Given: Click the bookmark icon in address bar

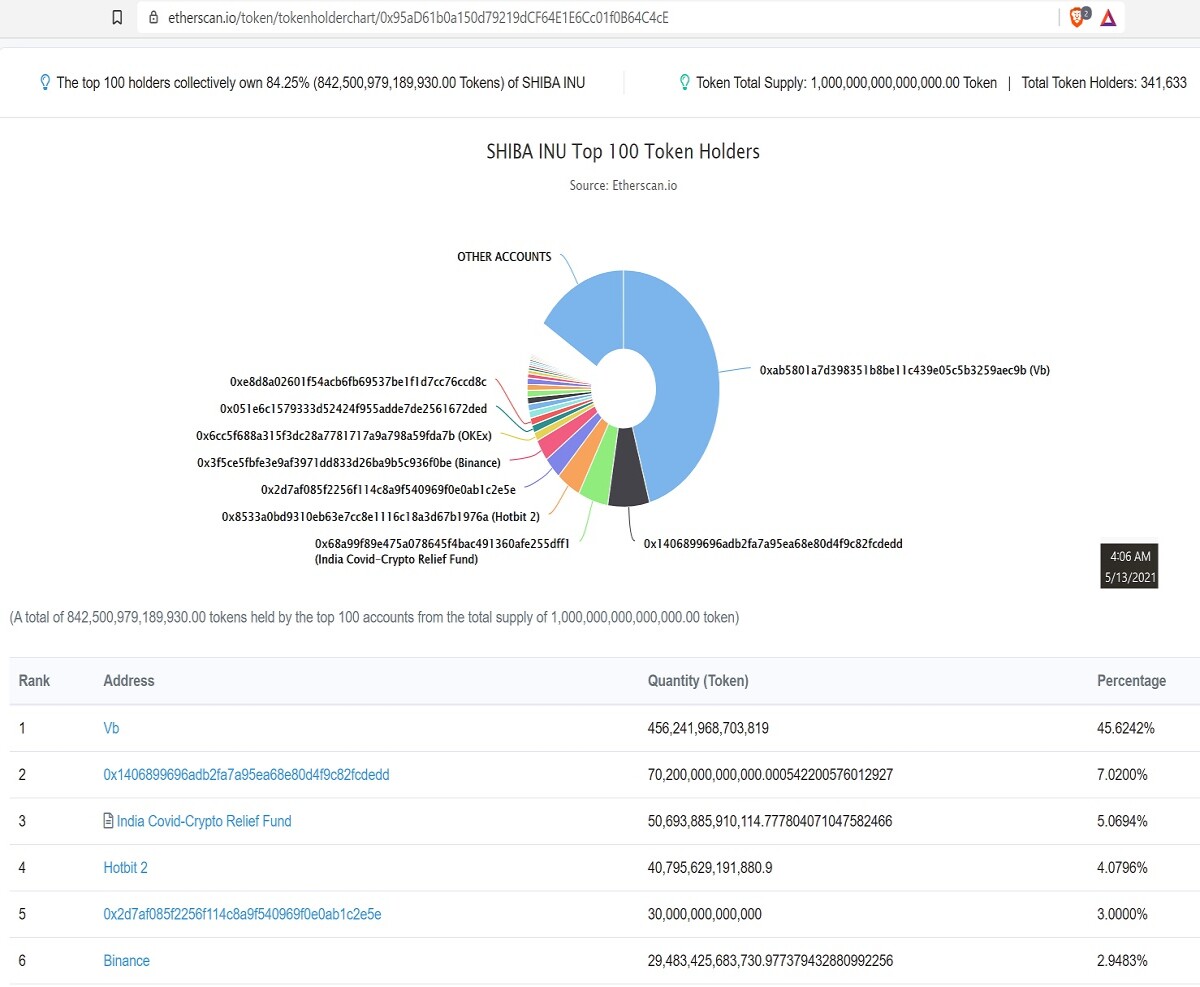Looking at the screenshot, I should point(118,17).
